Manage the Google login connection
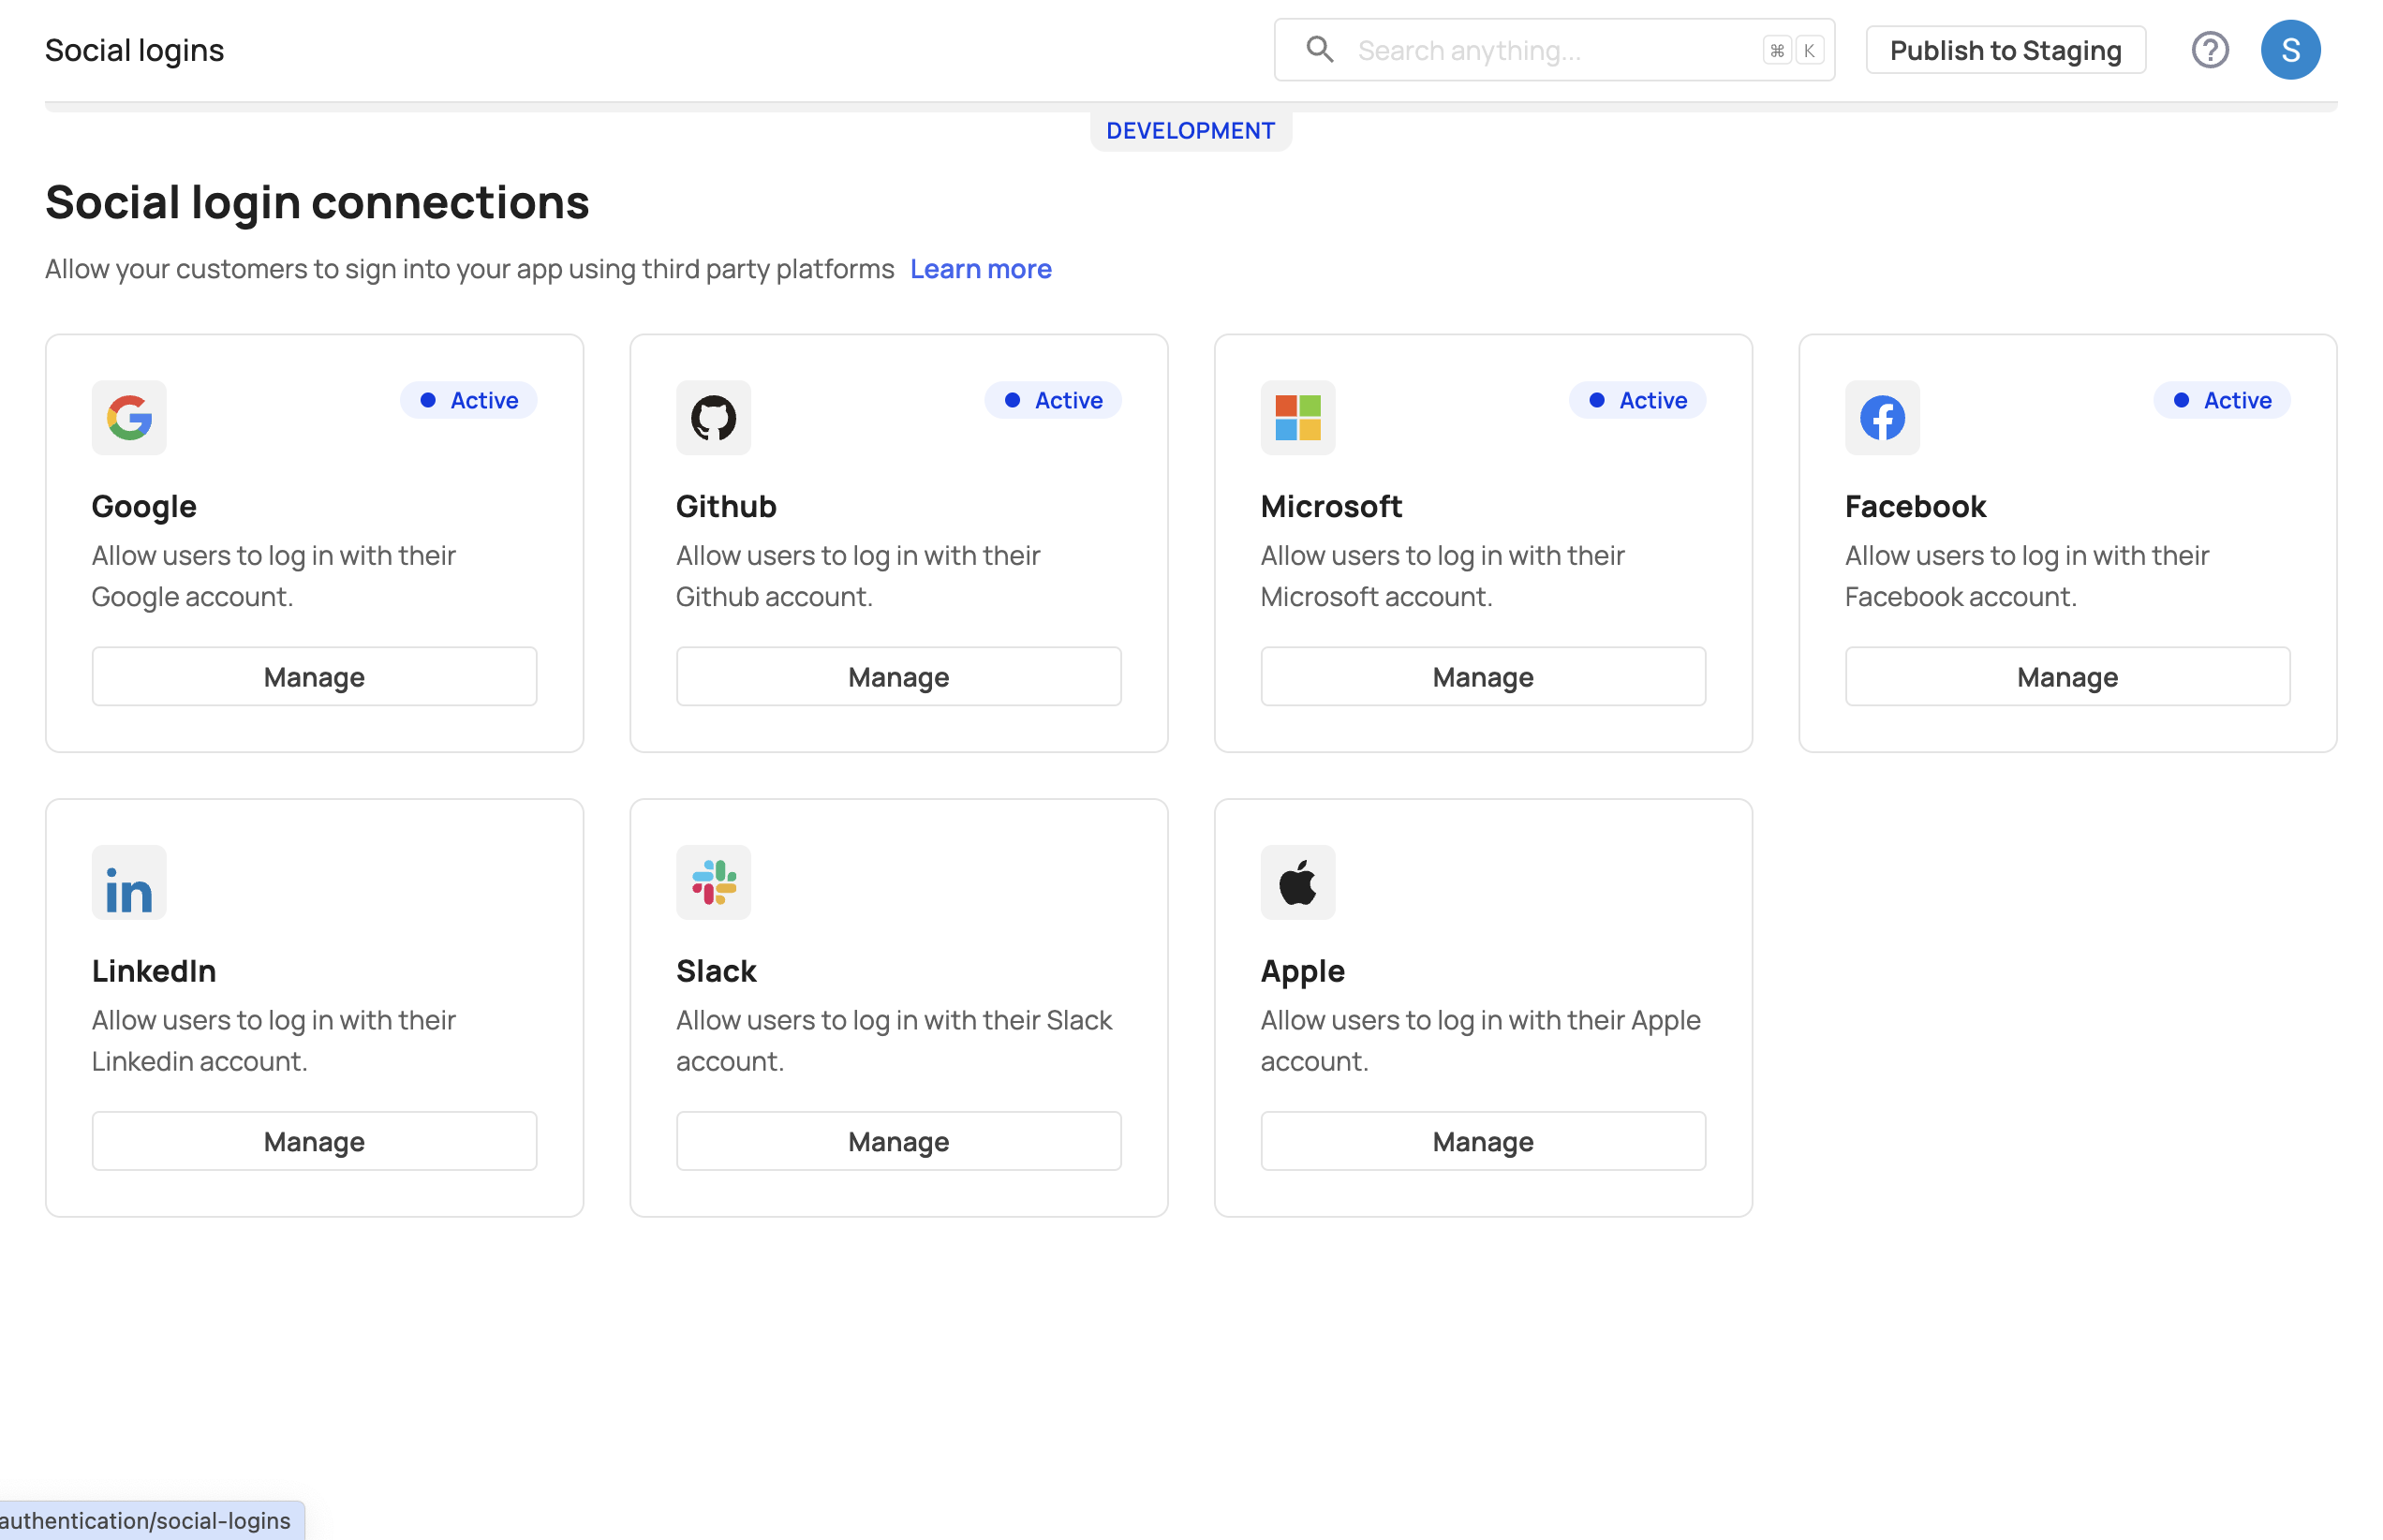Viewport: 2383px width, 1540px height. pos(314,677)
